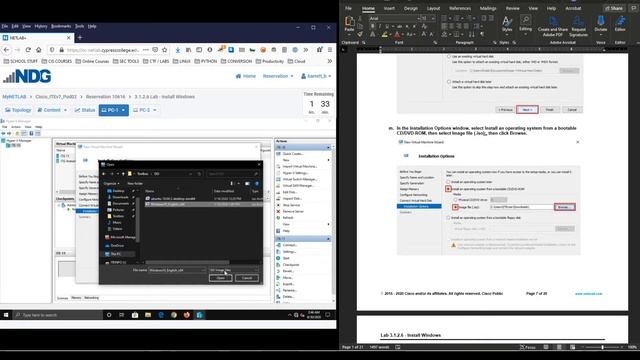Apply bold in Word ribbon
This screenshot has height=360, width=640.
click(x=372, y=26)
